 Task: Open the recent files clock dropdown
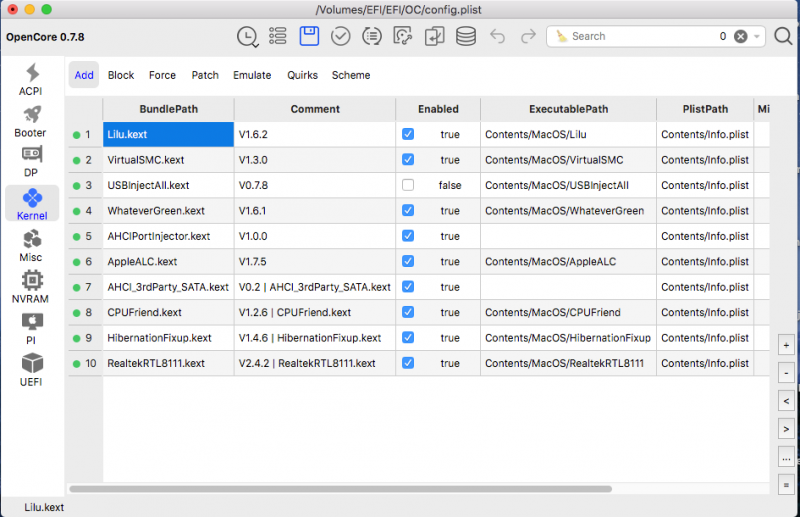(x=247, y=36)
